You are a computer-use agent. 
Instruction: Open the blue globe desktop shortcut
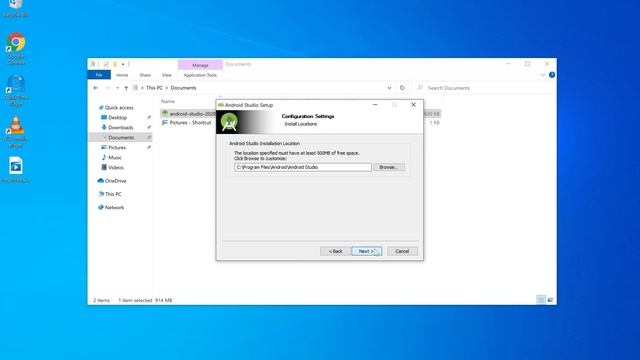pos(16,90)
